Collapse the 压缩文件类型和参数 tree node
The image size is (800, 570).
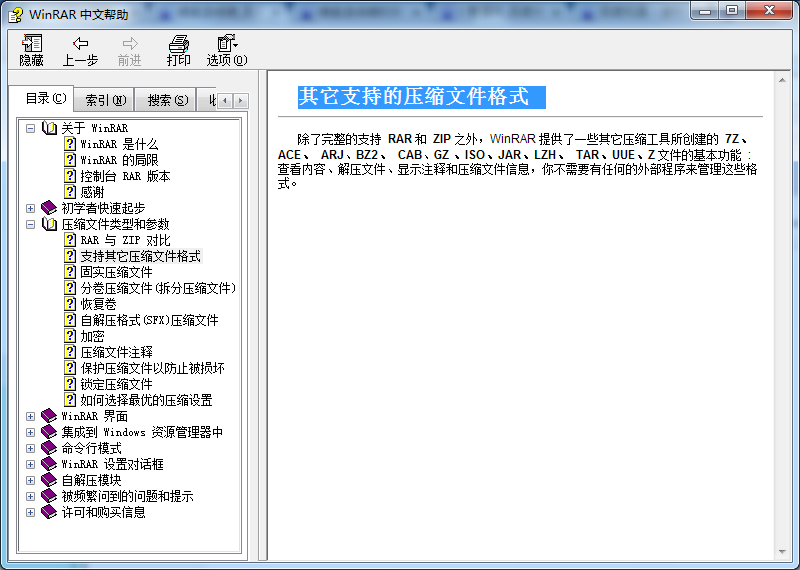31,224
